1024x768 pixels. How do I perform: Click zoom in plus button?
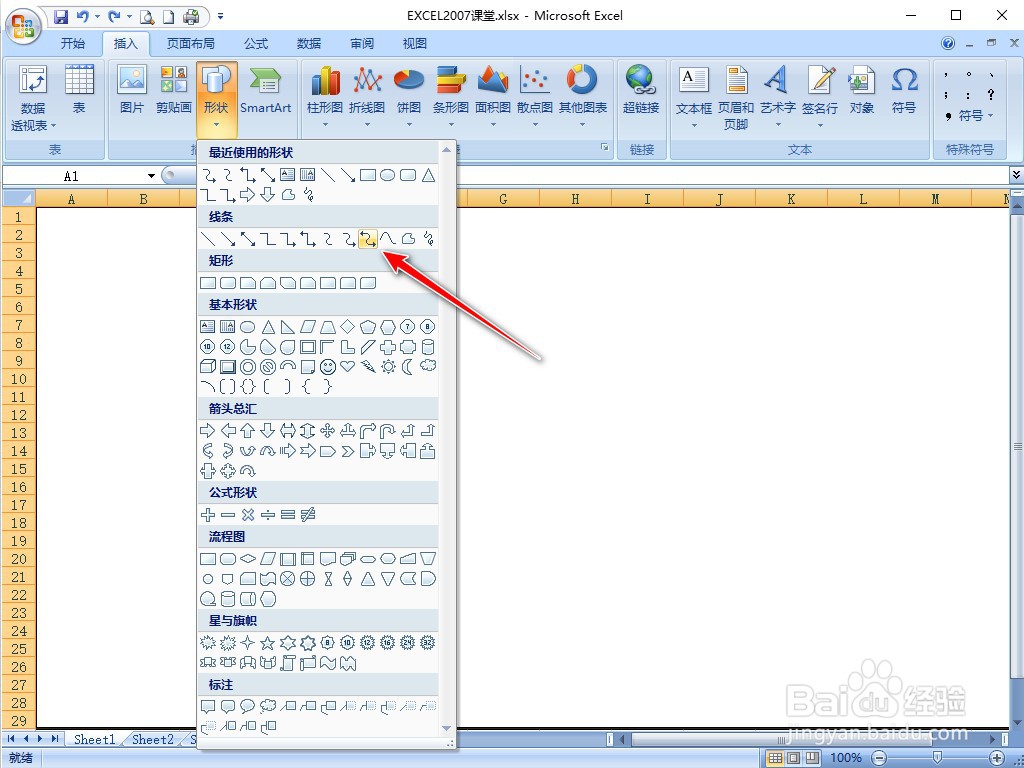[997, 758]
